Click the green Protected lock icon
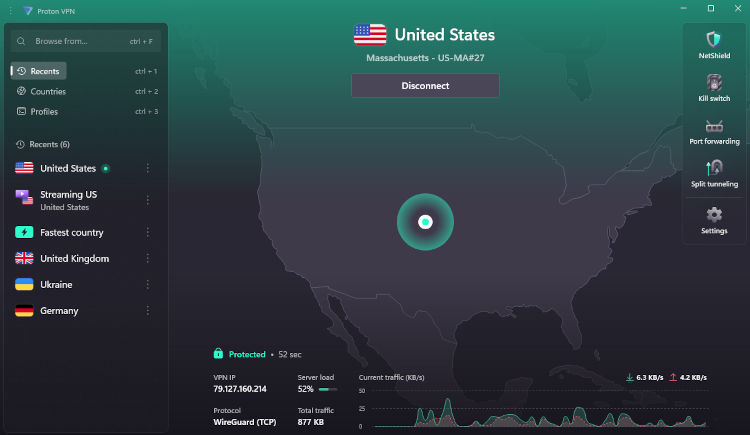 [x=218, y=354]
